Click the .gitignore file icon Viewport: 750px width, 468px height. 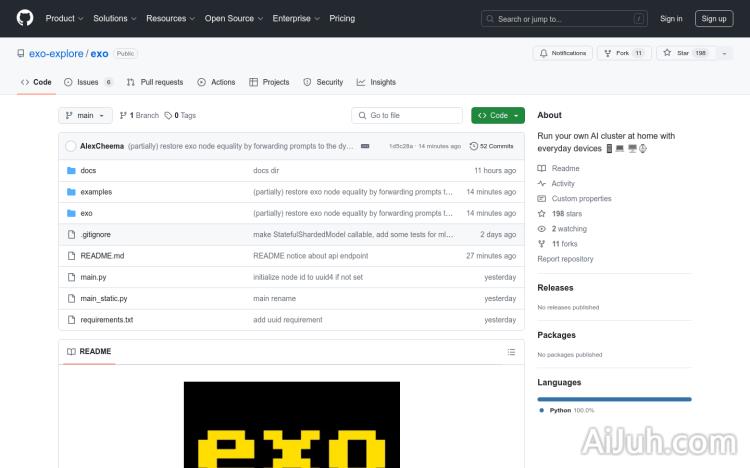click(71, 234)
